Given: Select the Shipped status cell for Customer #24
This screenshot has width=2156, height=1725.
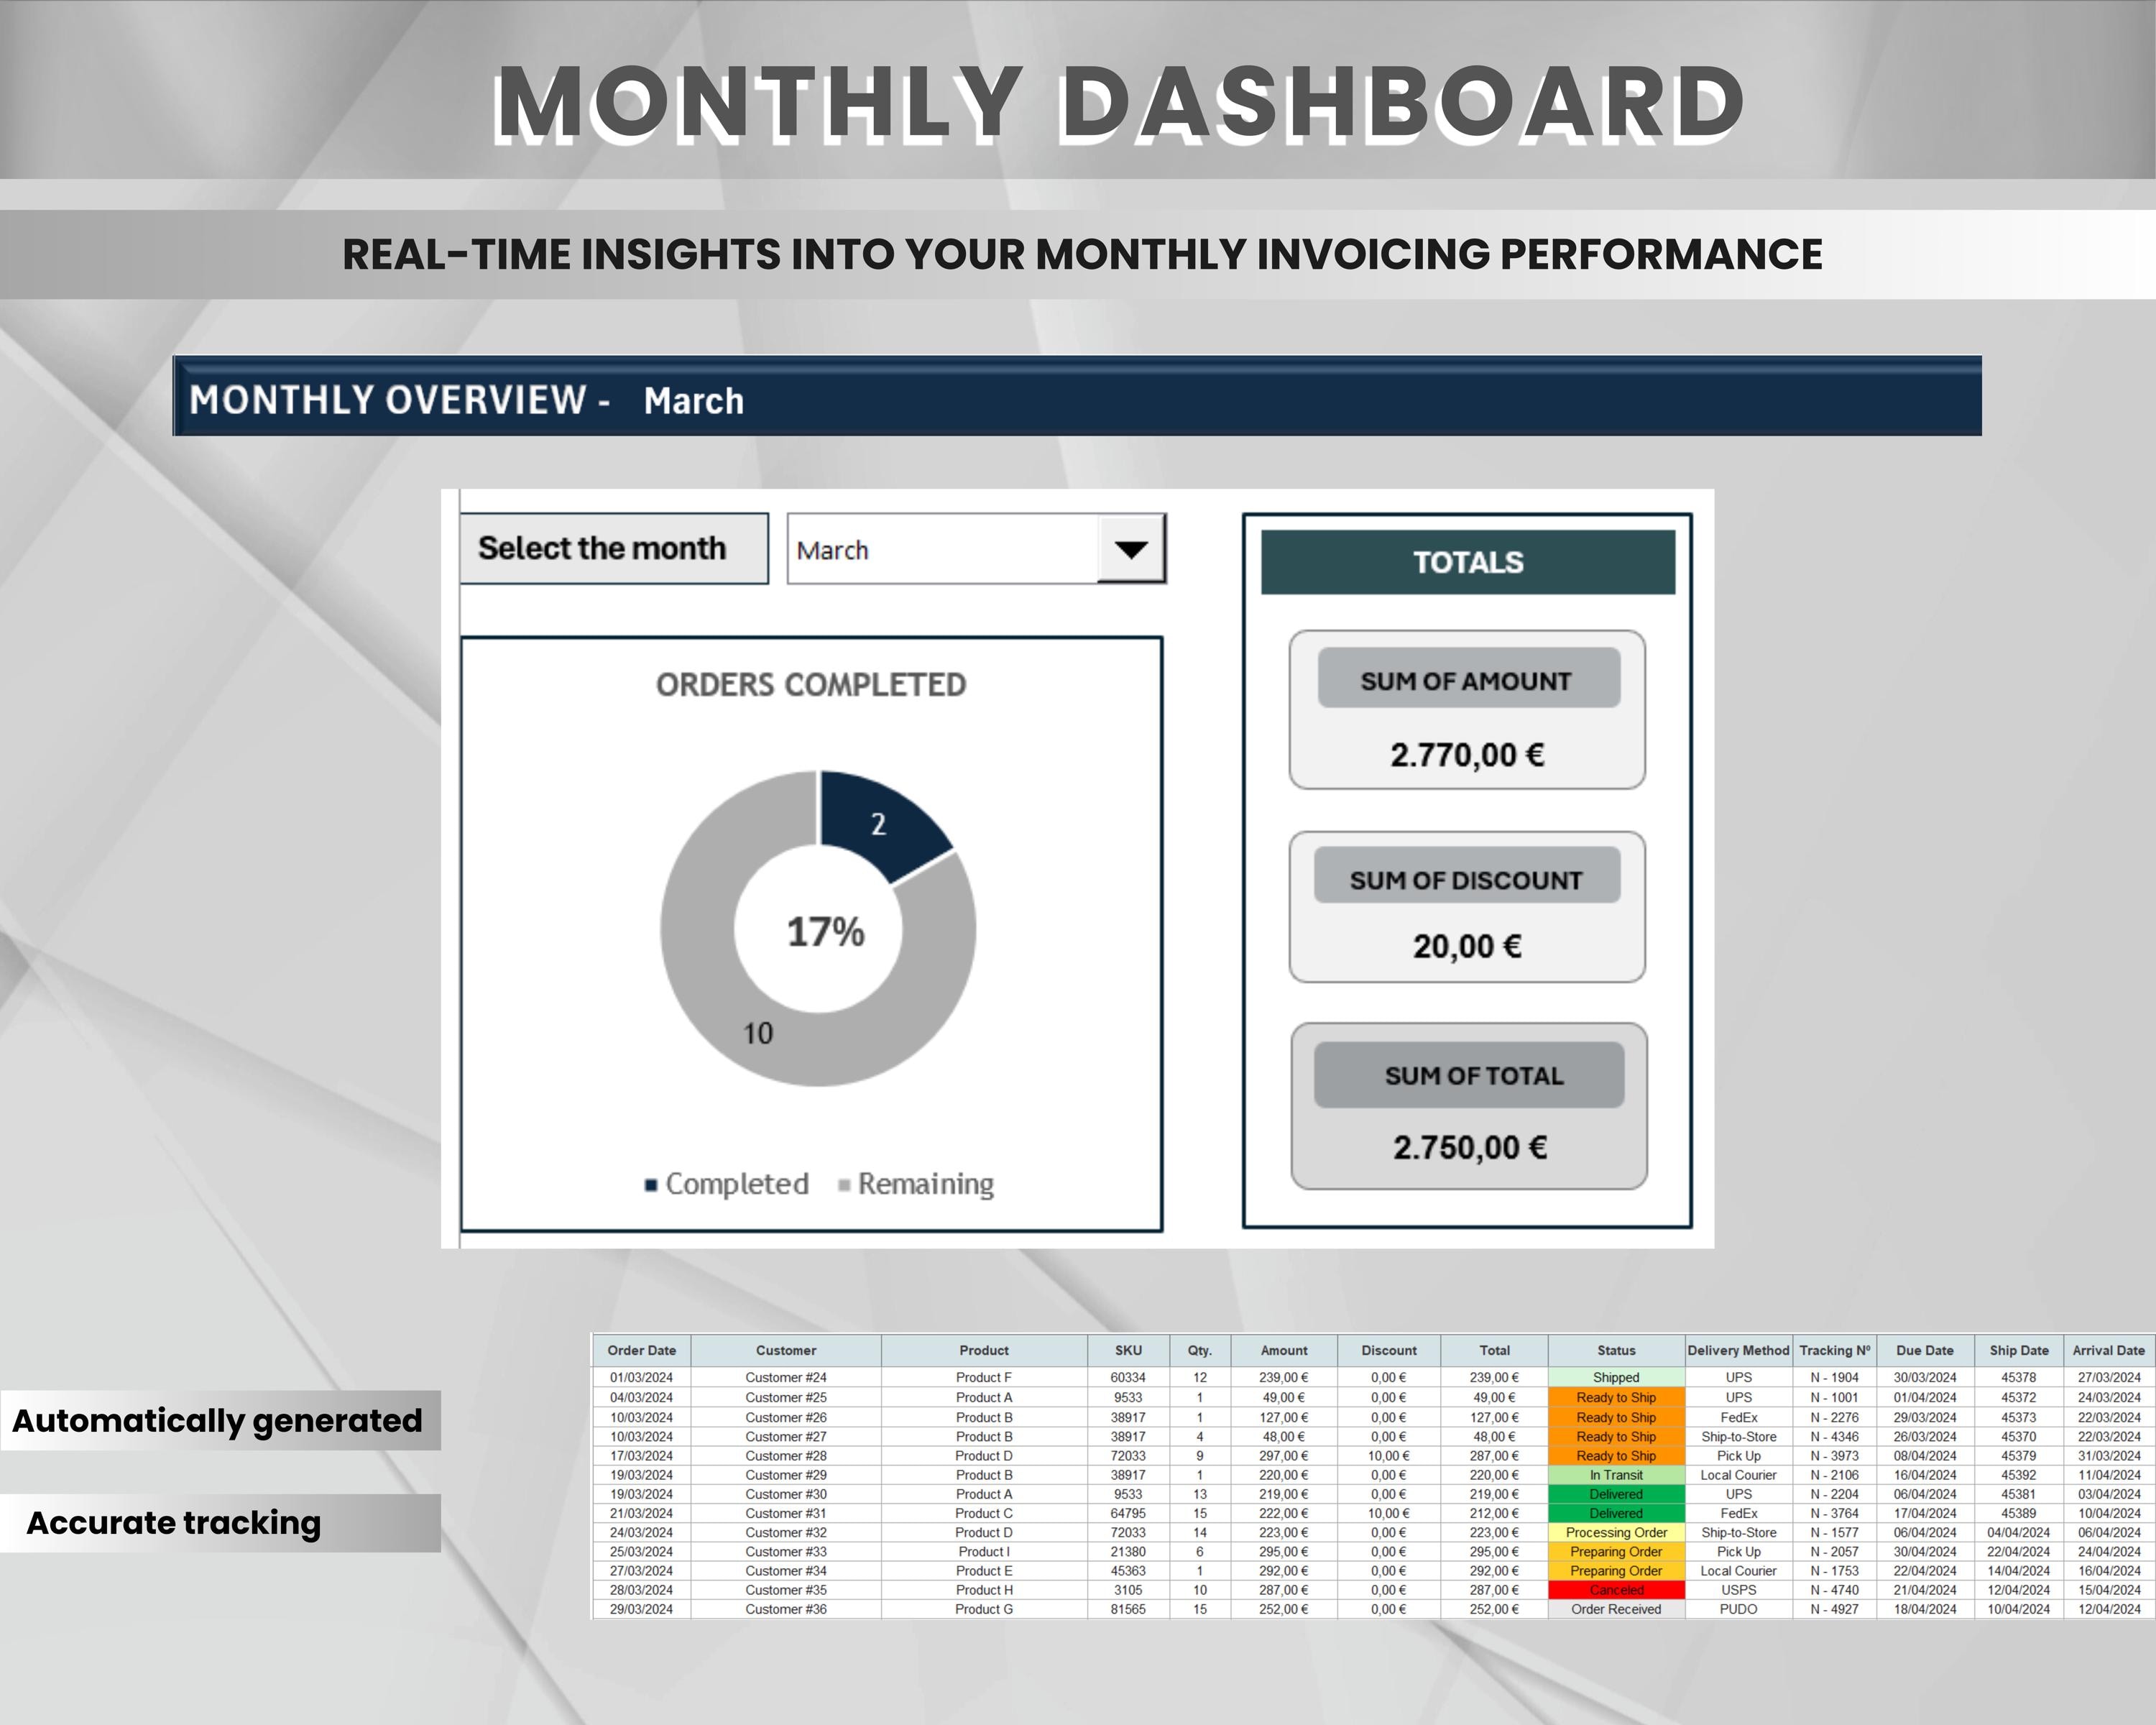Looking at the screenshot, I should (x=1616, y=1377).
